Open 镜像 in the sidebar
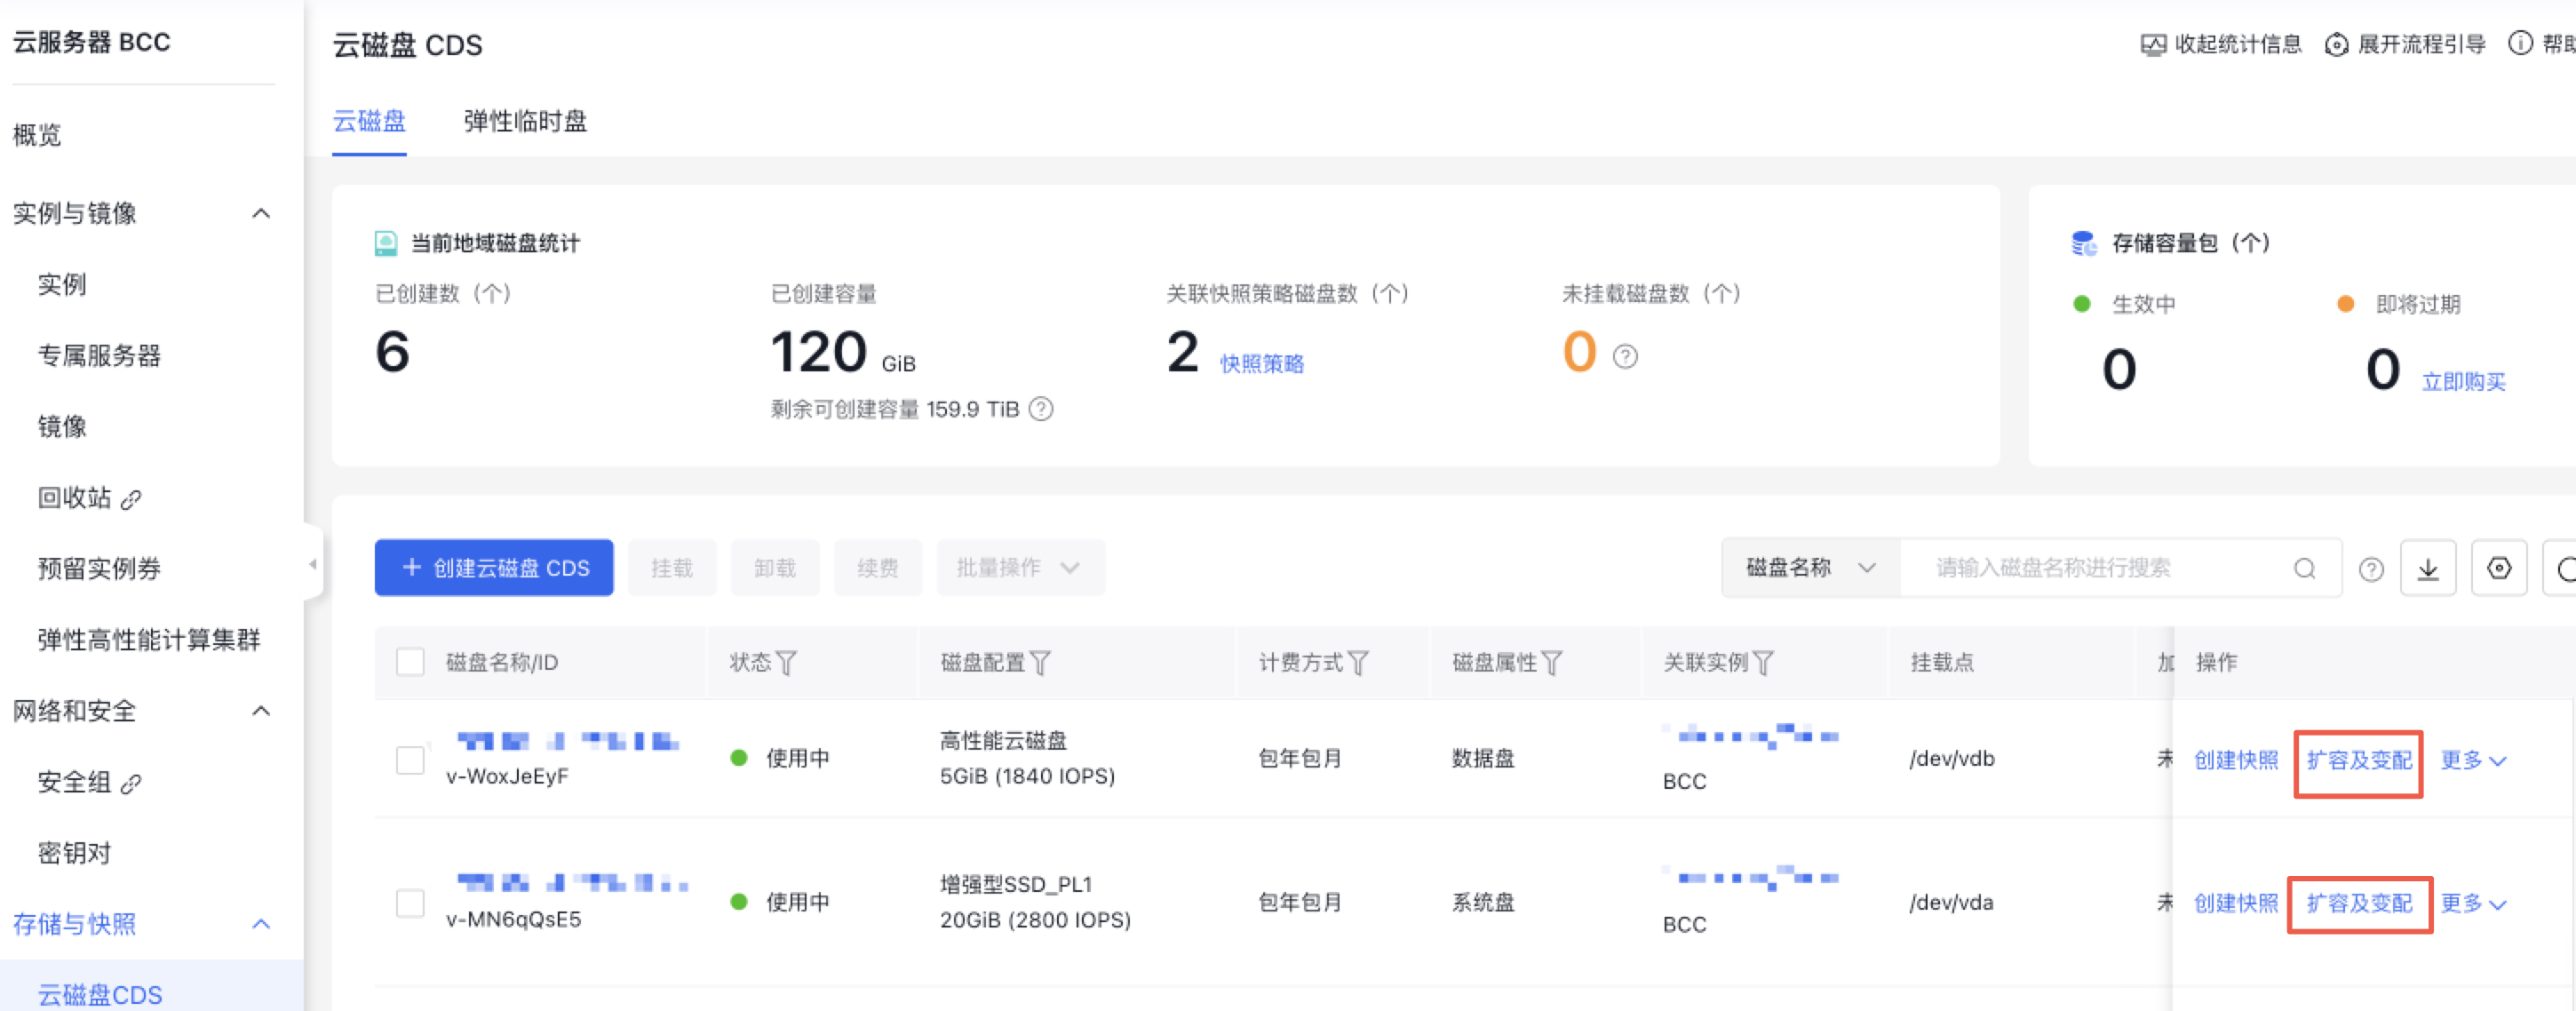Image resolution: width=2576 pixels, height=1011 pixels. pyautogui.click(x=62, y=427)
